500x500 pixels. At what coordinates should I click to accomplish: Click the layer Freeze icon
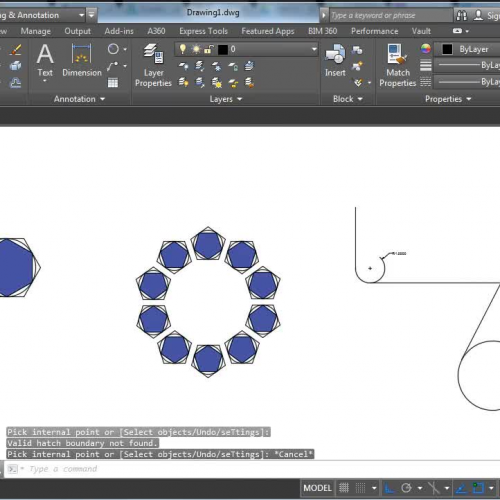pyautogui.click(x=217, y=66)
